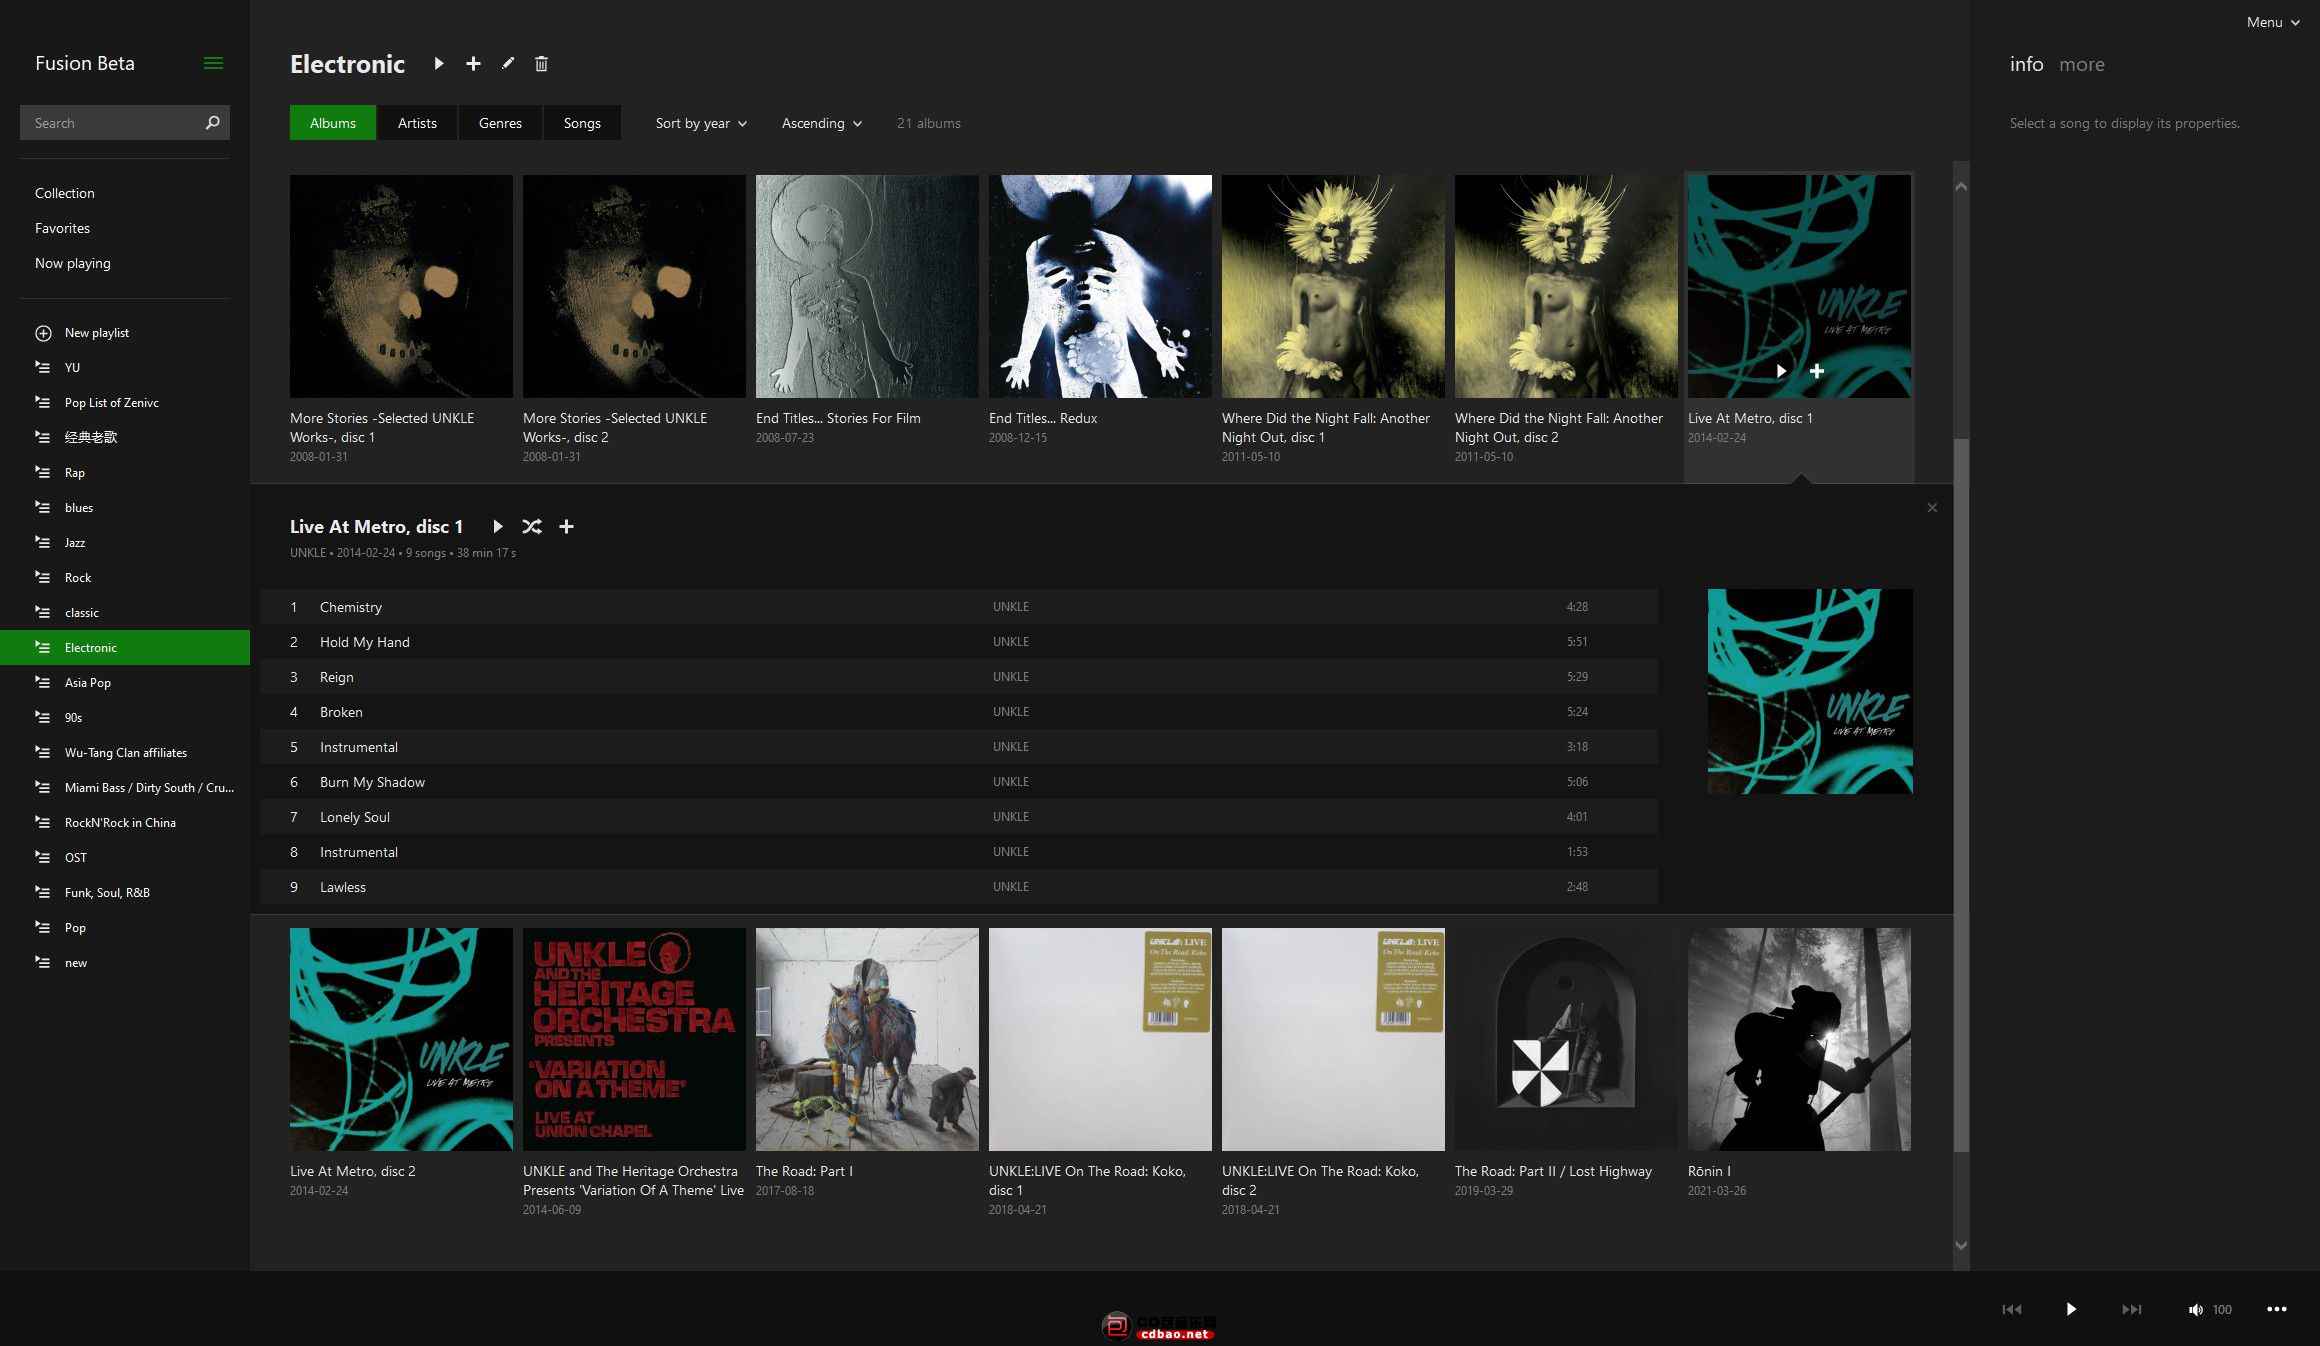Click play overlay on Live At Metro thumbnail
Viewport: 2320px width, 1346px height.
[1781, 371]
